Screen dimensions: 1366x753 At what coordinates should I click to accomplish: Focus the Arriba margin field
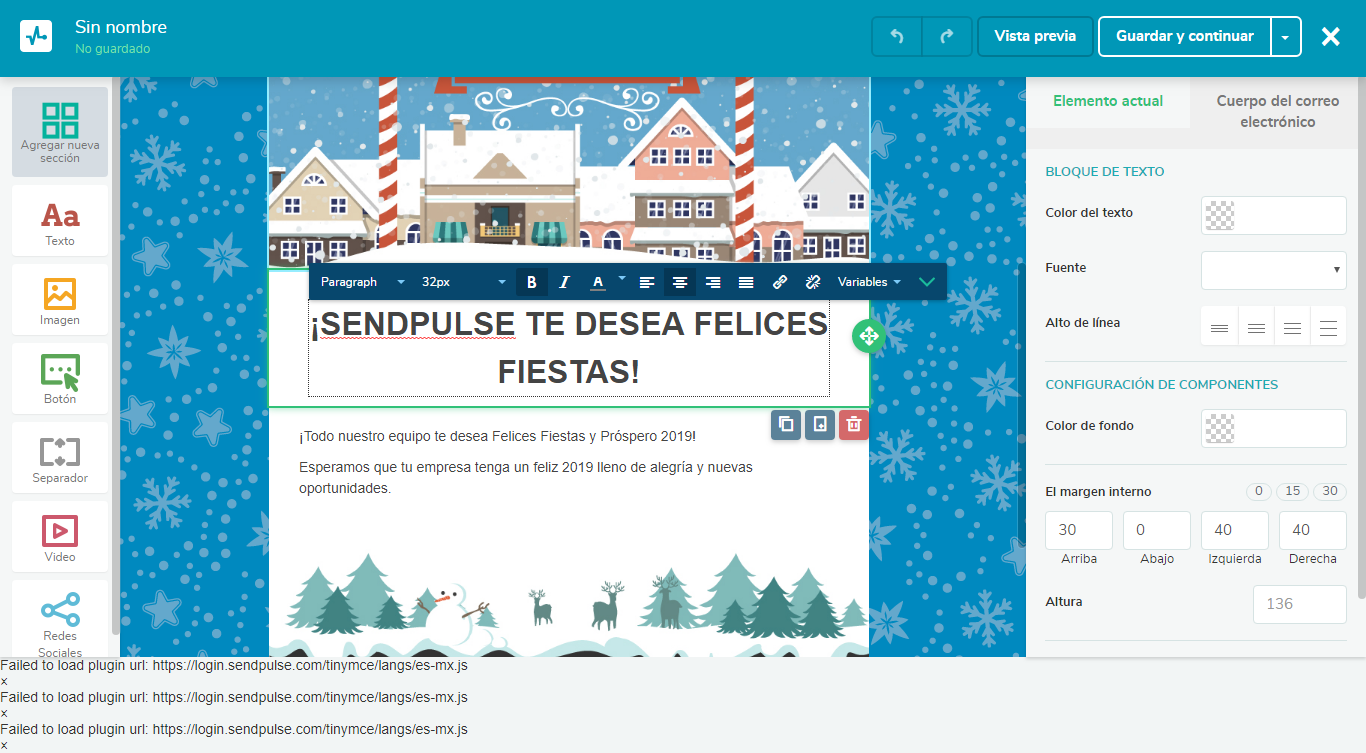click(1079, 530)
